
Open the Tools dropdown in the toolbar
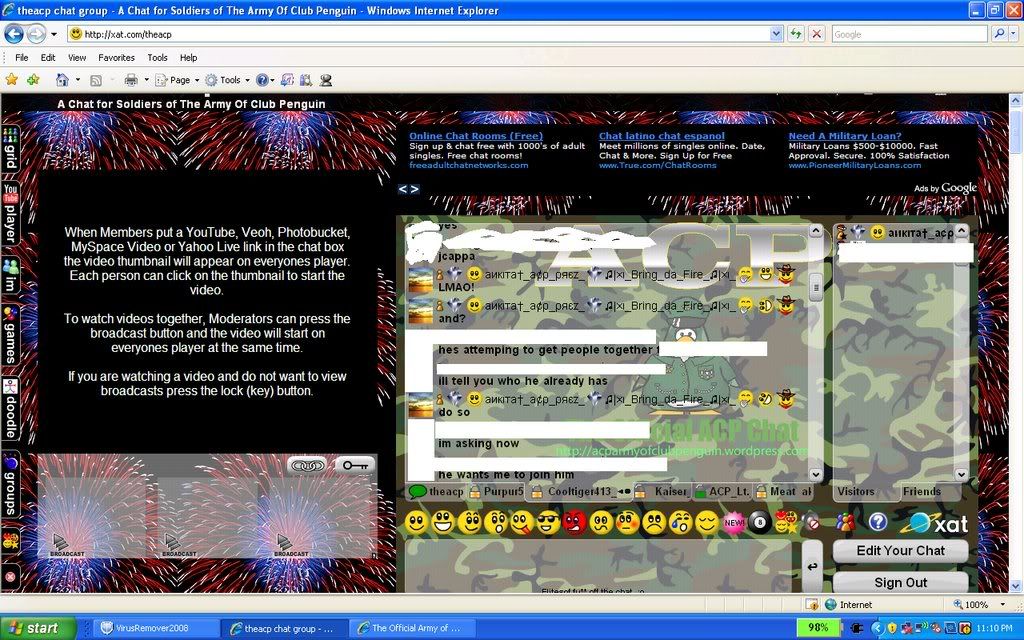227,80
